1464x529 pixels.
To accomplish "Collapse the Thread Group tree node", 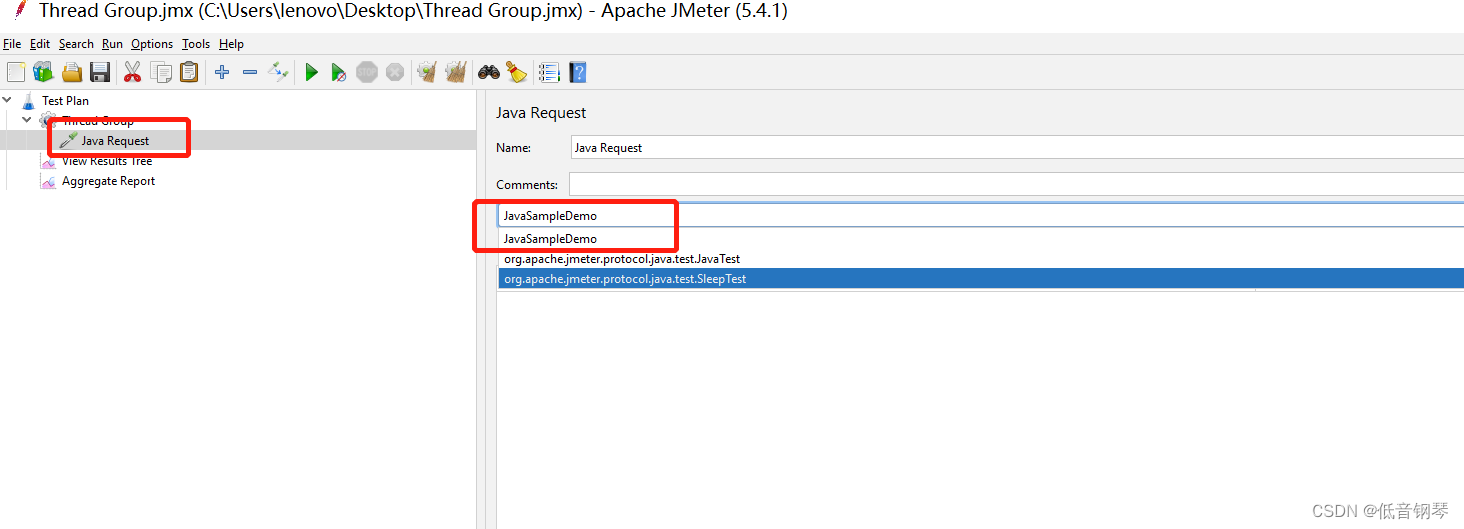I will point(27,120).
